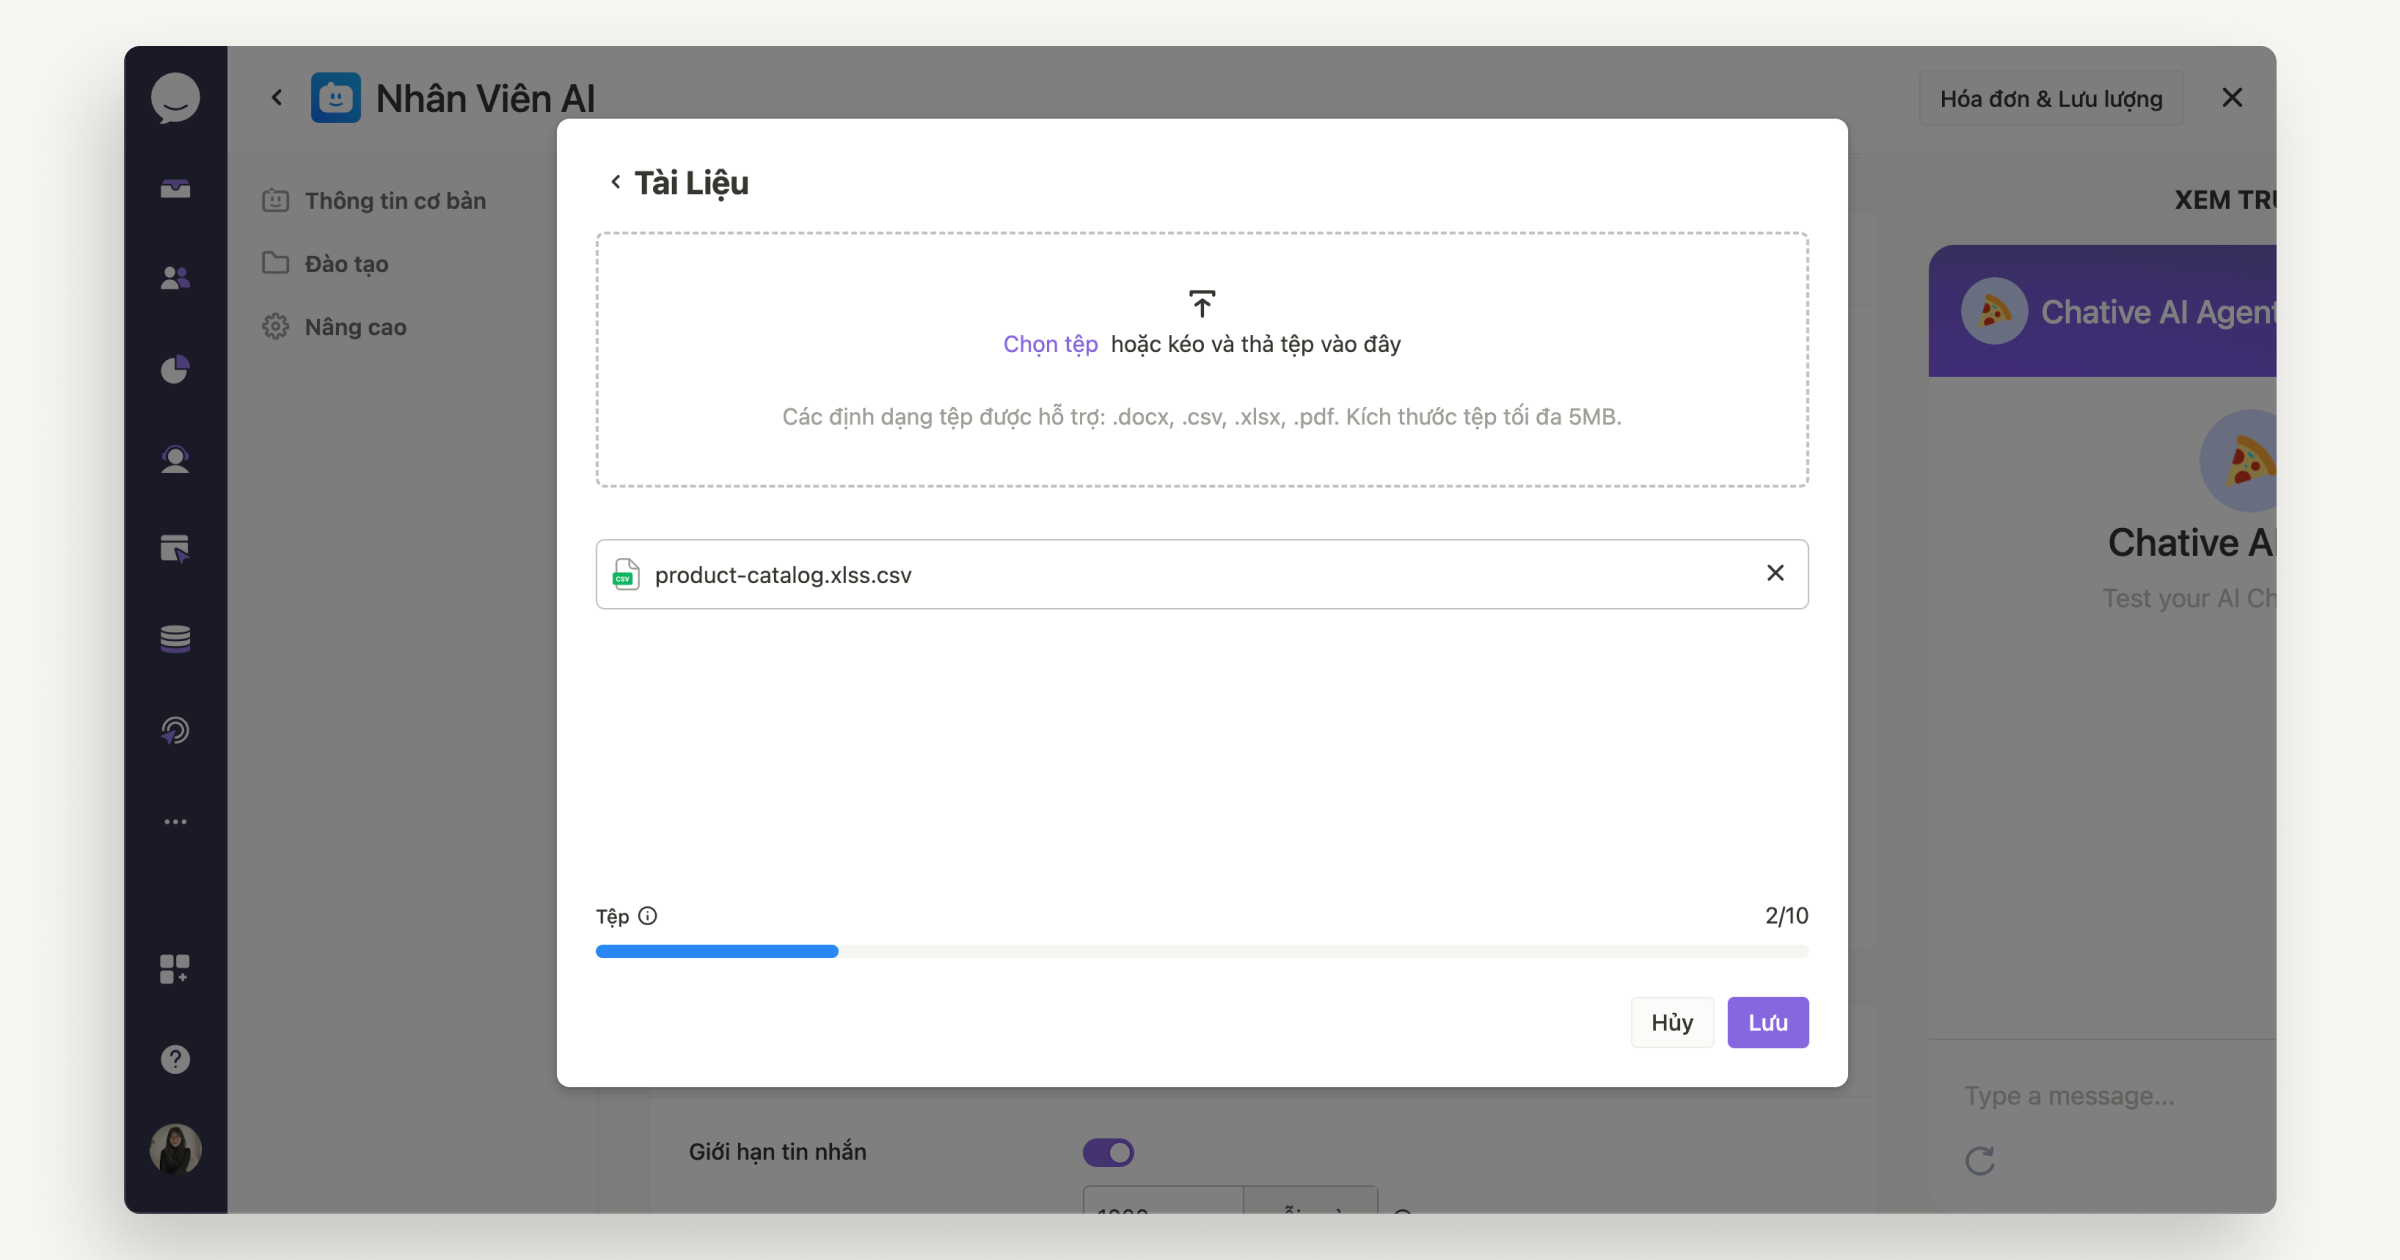
Task: Open the Nâng cao section
Action: pos(335,327)
